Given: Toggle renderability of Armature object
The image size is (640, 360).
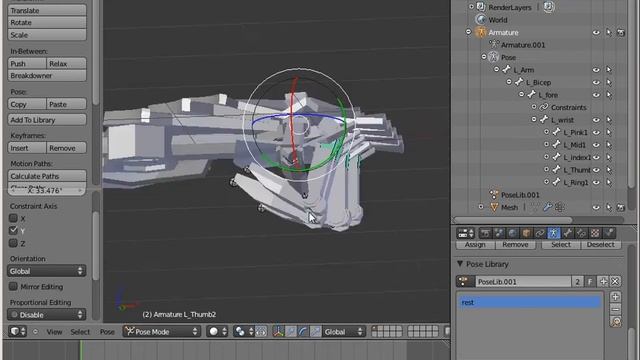Looking at the screenshot, I should point(620,32).
